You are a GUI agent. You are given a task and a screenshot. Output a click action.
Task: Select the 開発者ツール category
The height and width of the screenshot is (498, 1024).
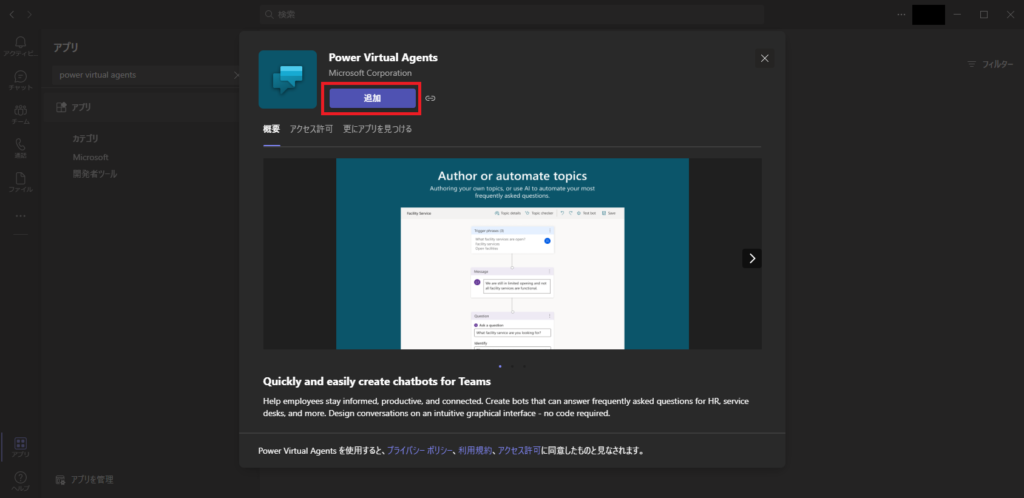pyautogui.click(x=95, y=174)
